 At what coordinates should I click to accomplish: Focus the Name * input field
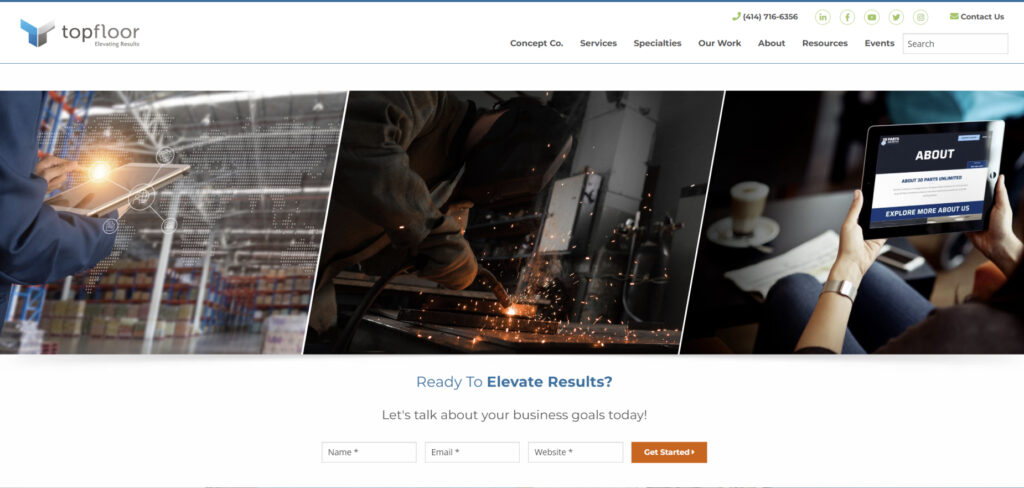pyautogui.click(x=369, y=452)
